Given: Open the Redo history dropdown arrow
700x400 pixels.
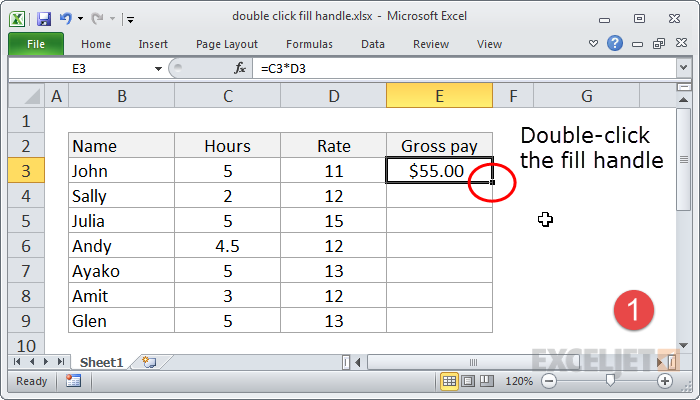Looking at the screenshot, I should [112, 19].
